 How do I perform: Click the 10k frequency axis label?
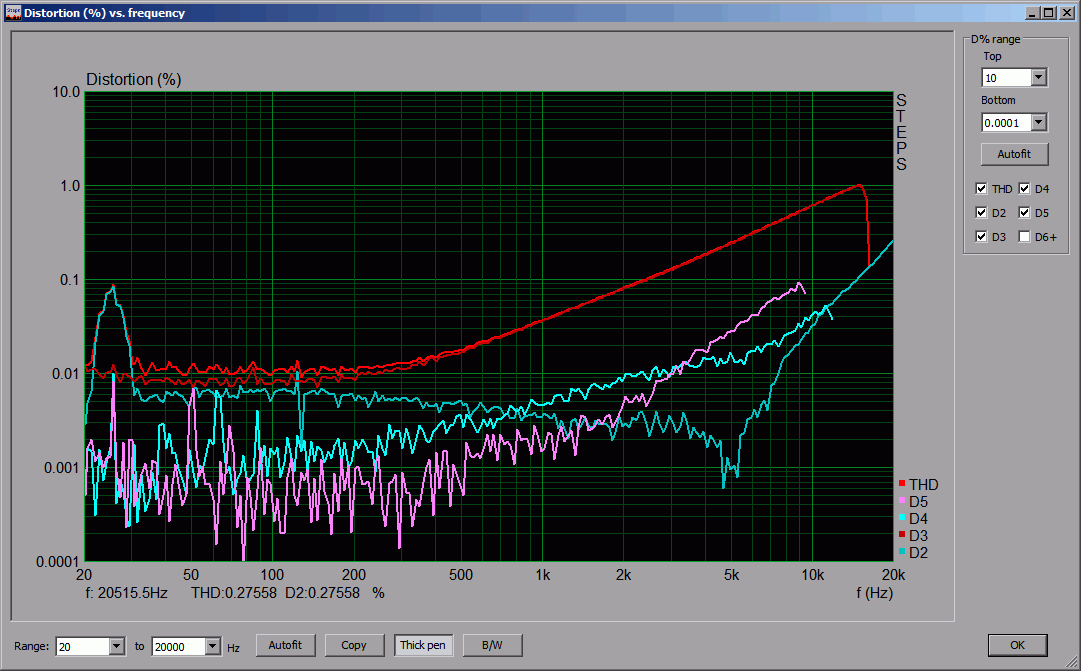point(812,575)
